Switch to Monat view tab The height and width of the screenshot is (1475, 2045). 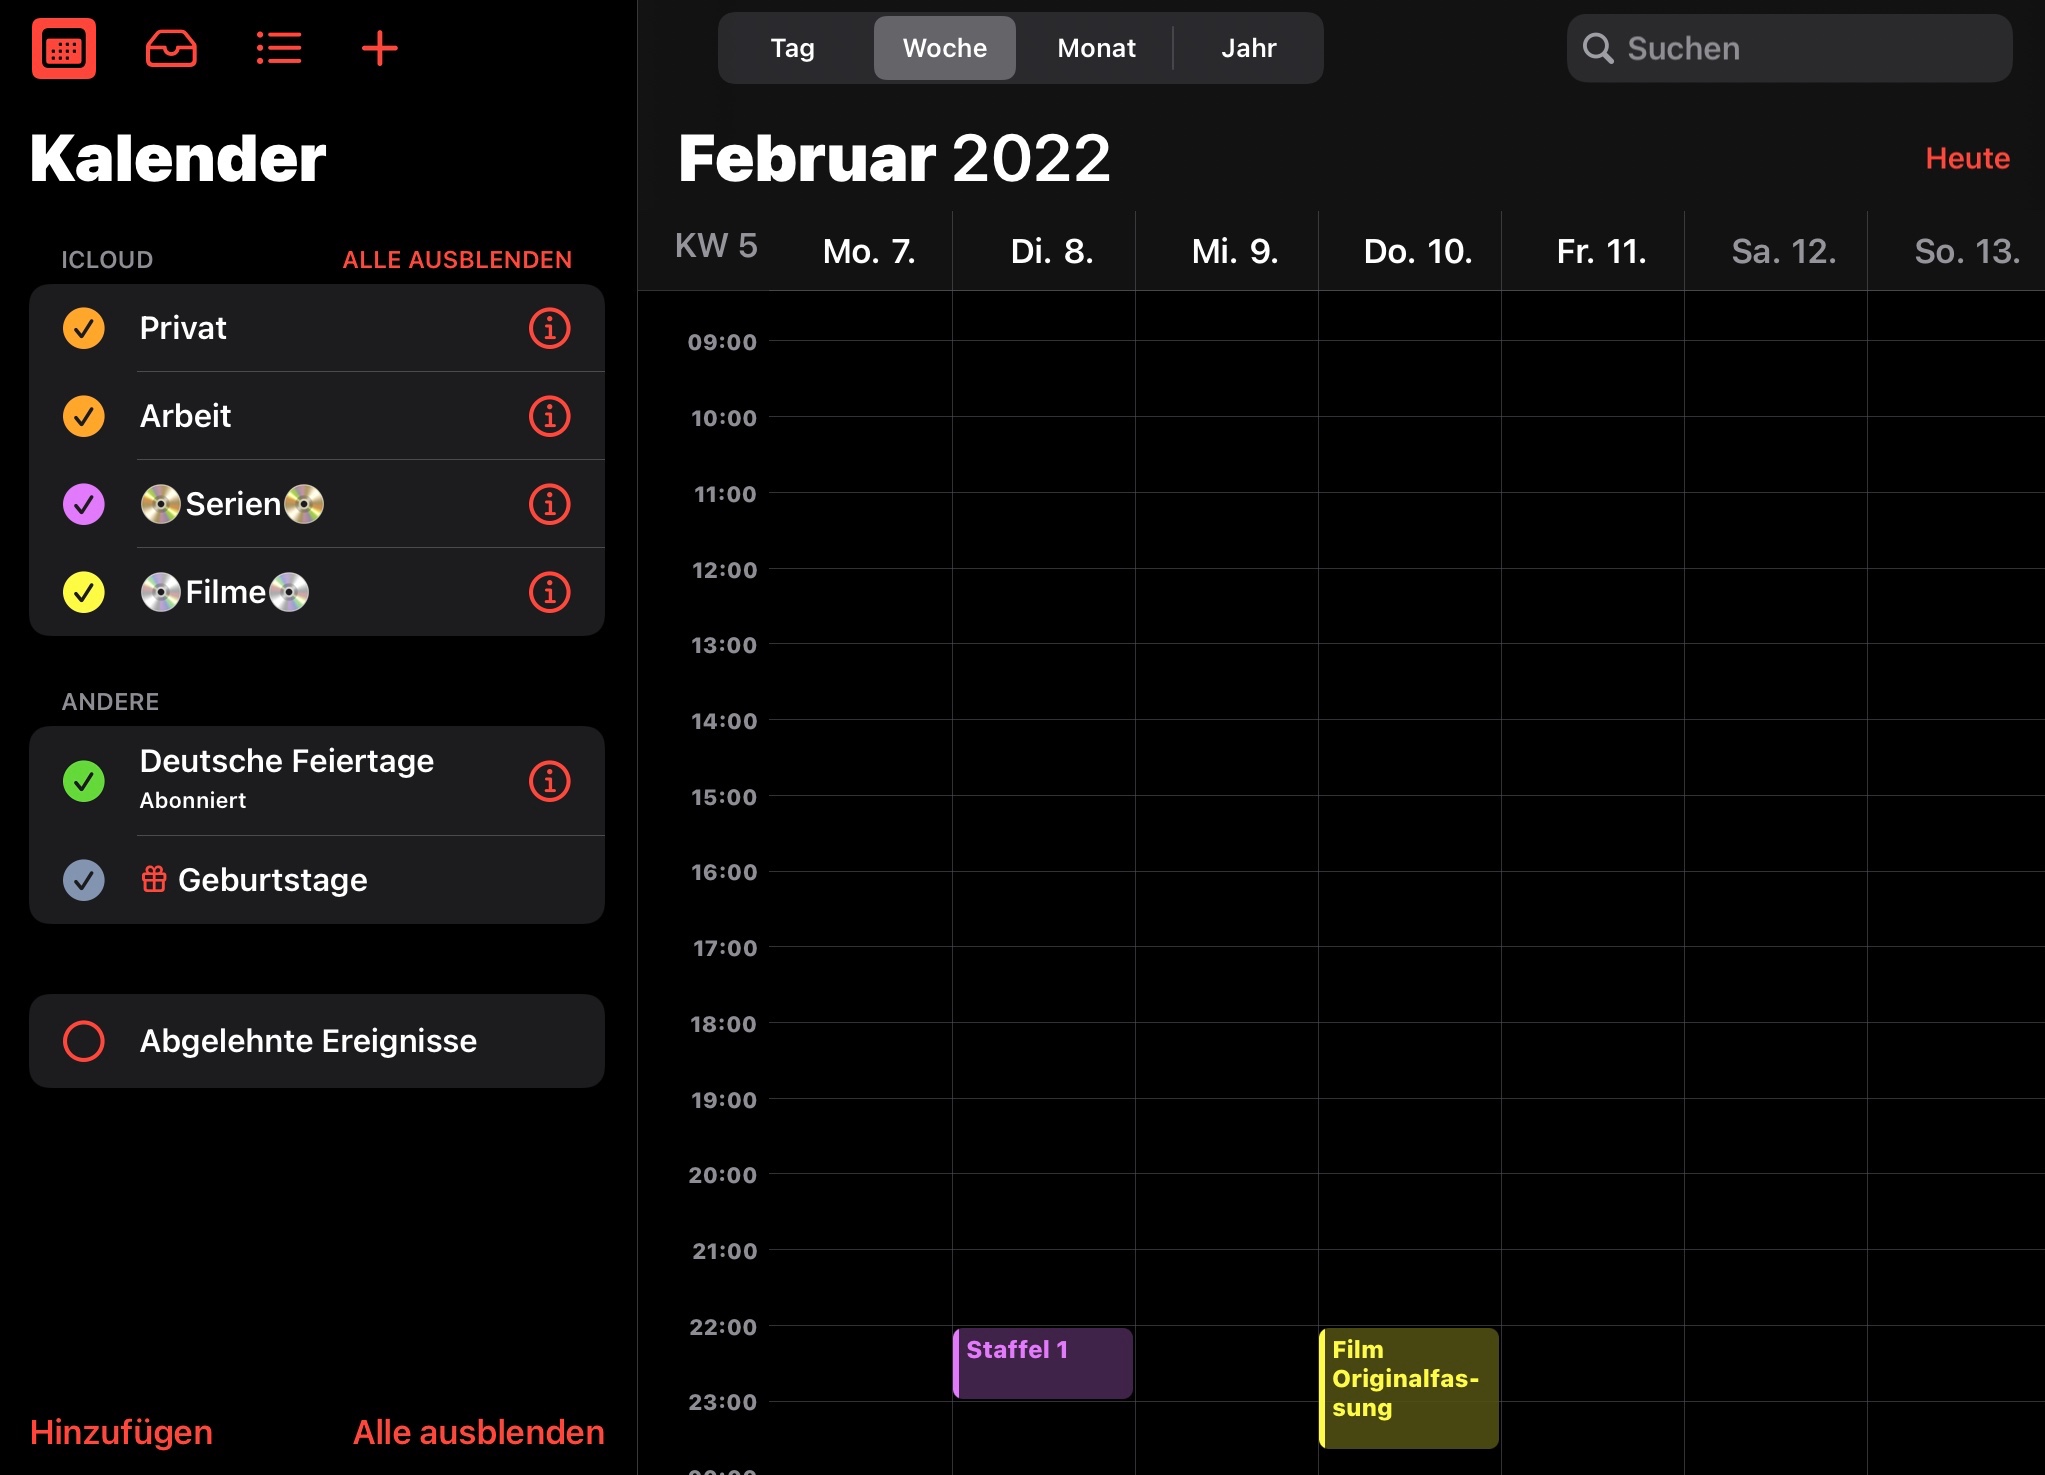click(x=1096, y=48)
